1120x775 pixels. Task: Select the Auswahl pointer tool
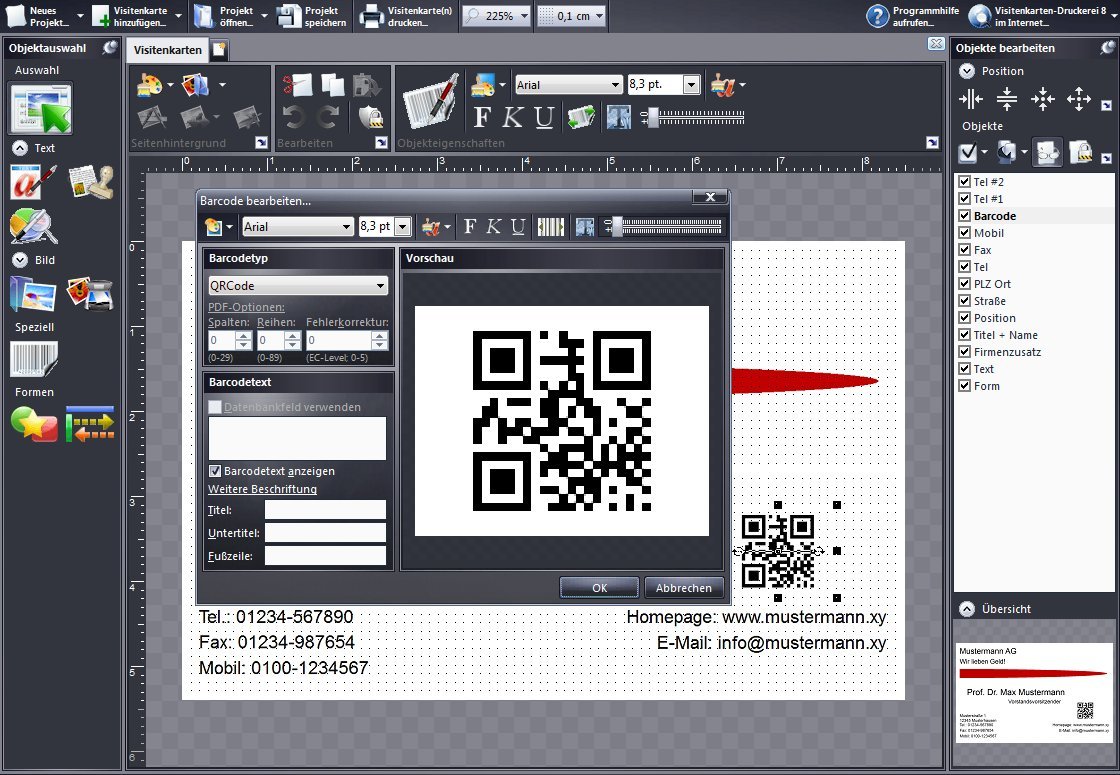[x=41, y=109]
